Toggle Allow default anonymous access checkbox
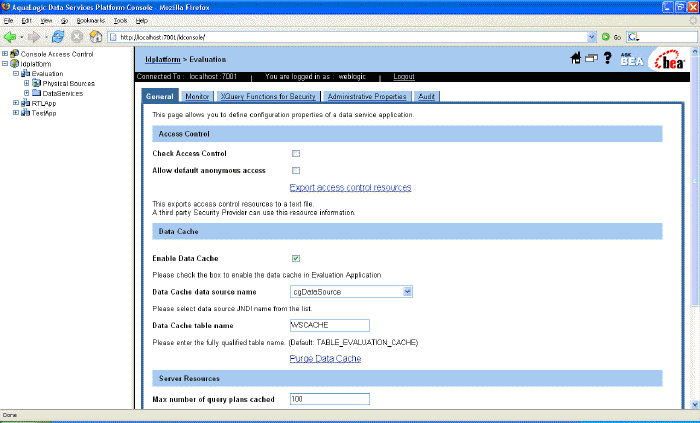 coord(296,170)
